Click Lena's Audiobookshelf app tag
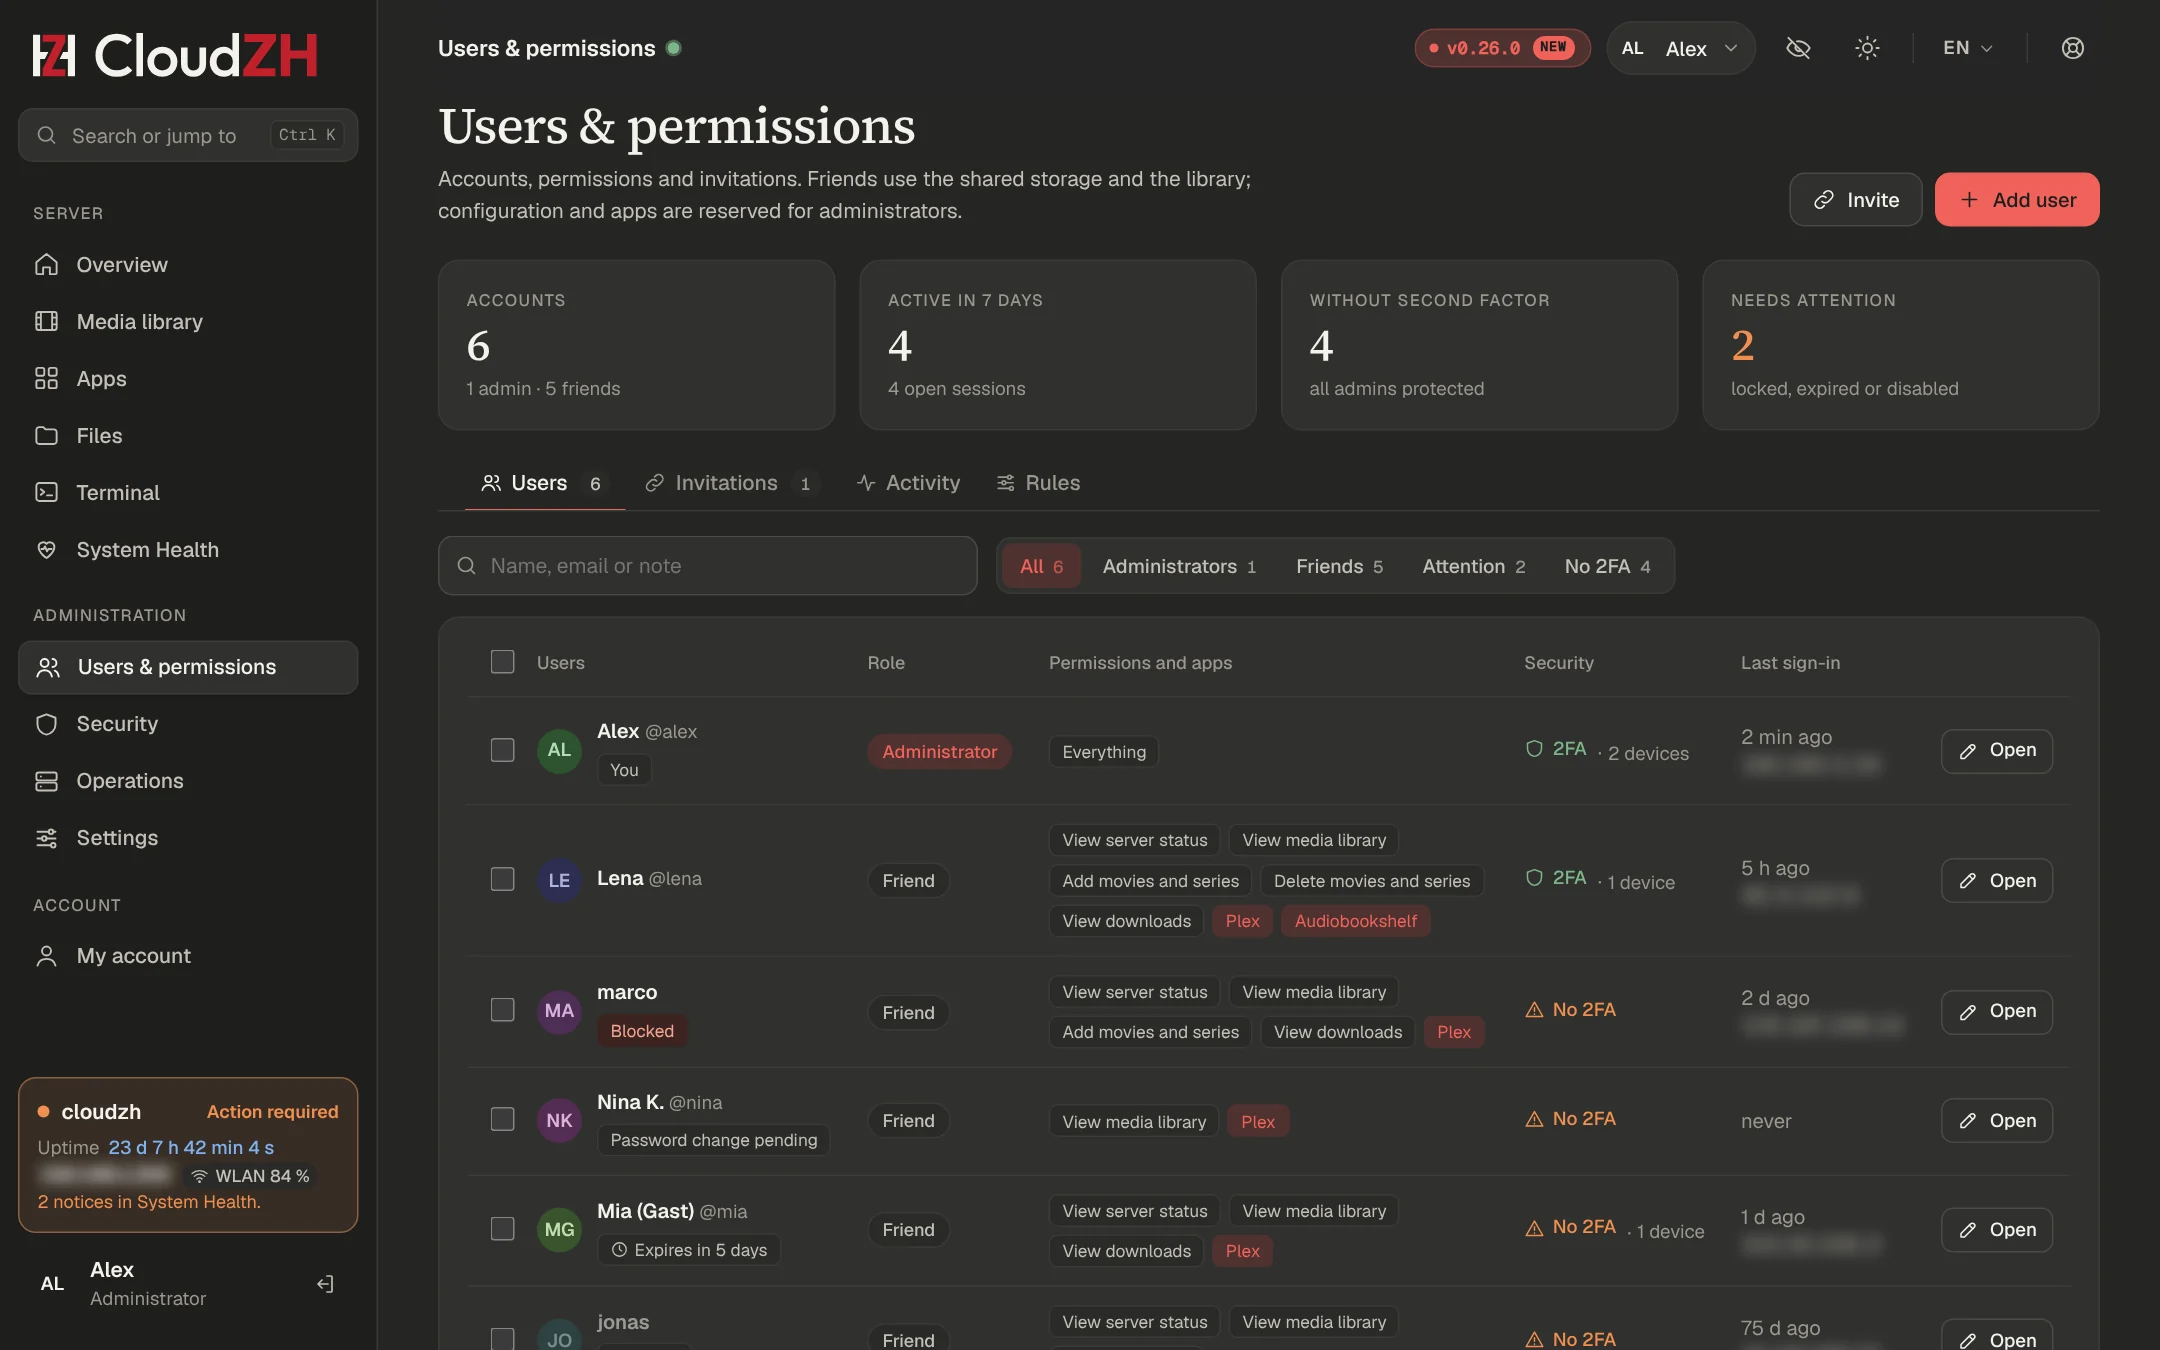 1355,921
